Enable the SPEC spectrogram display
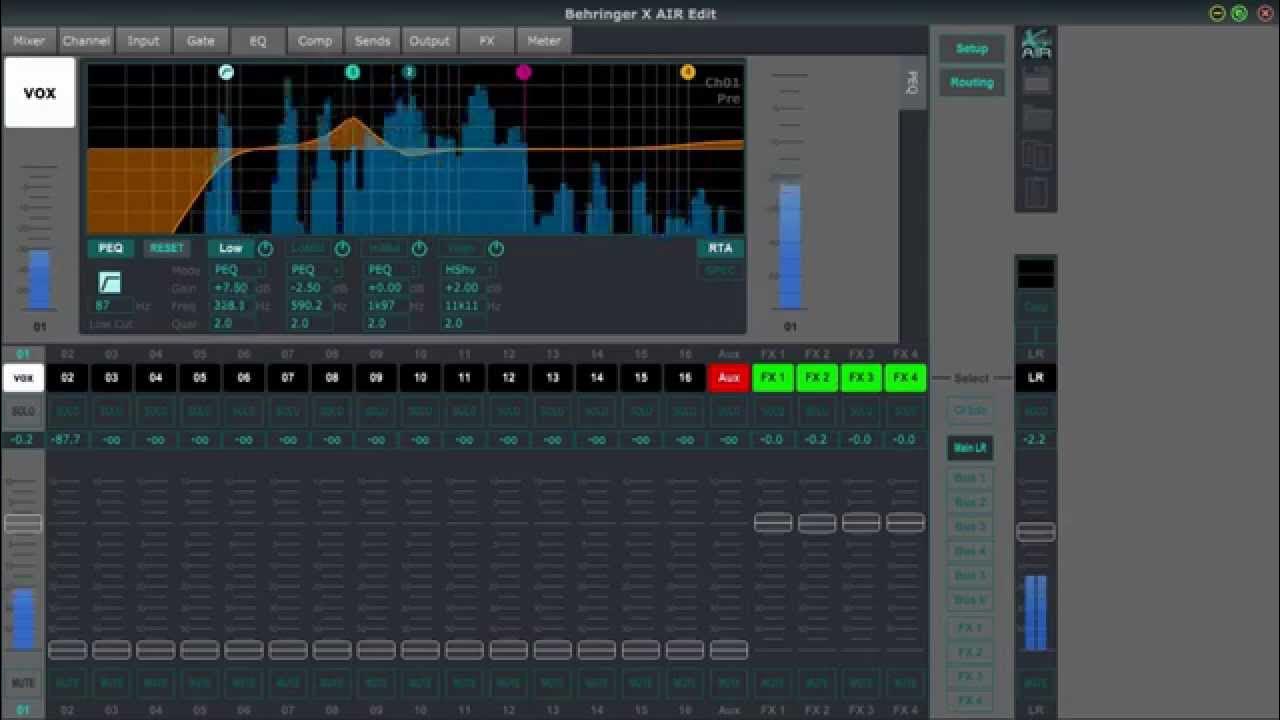Image resolution: width=1280 pixels, height=720 pixels. [x=720, y=271]
